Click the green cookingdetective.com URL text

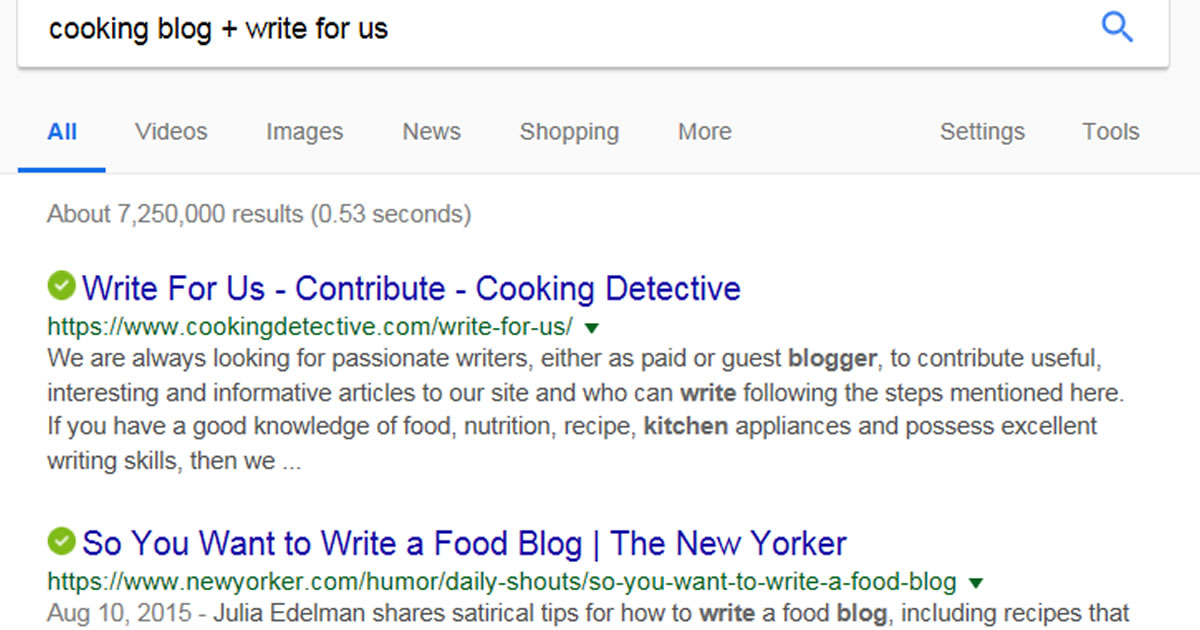(310, 327)
